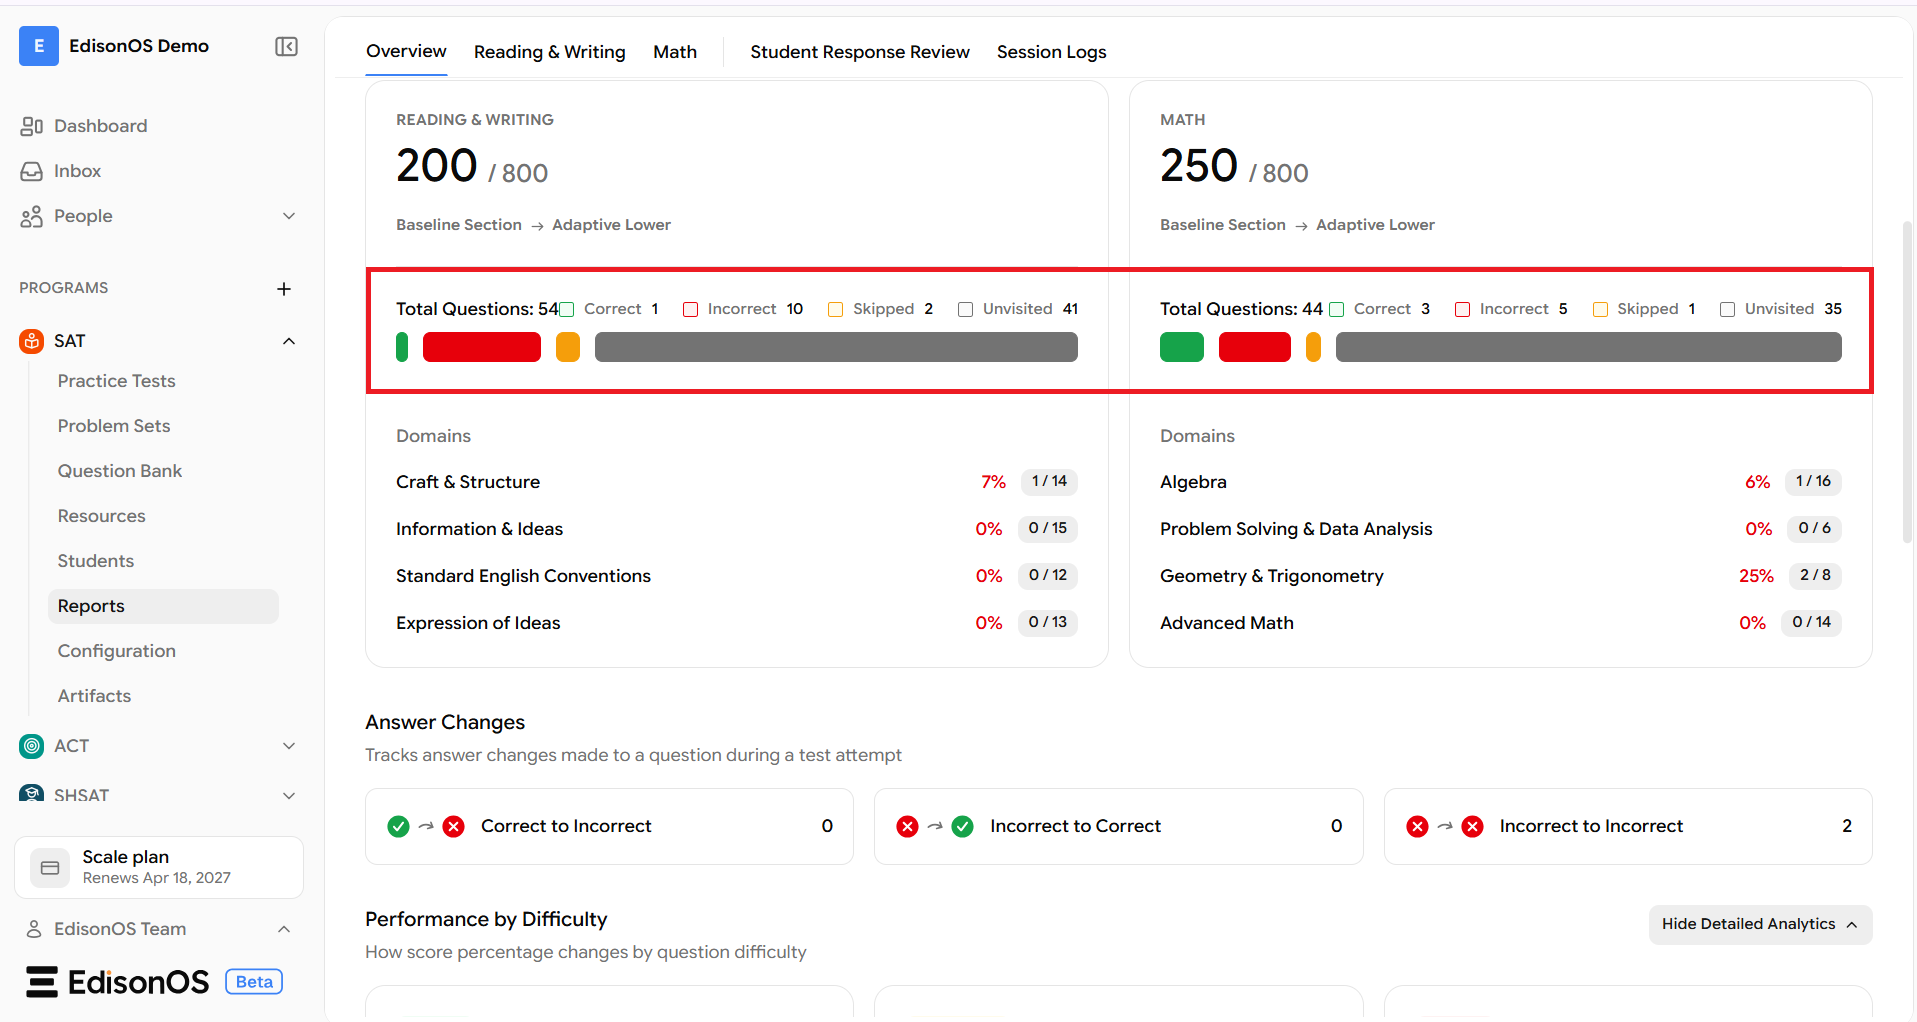1917x1022 pixels.
Task: Click the Dashboard icon in the sidebar
Action: [x=31, y=126]
